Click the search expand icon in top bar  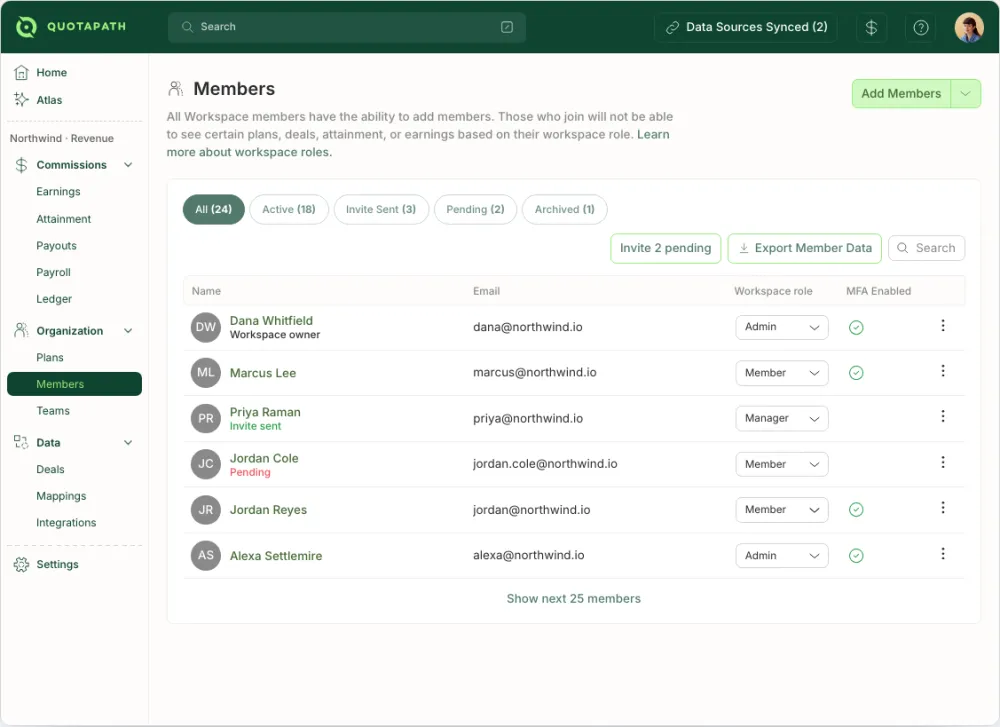tap(507, 27)
